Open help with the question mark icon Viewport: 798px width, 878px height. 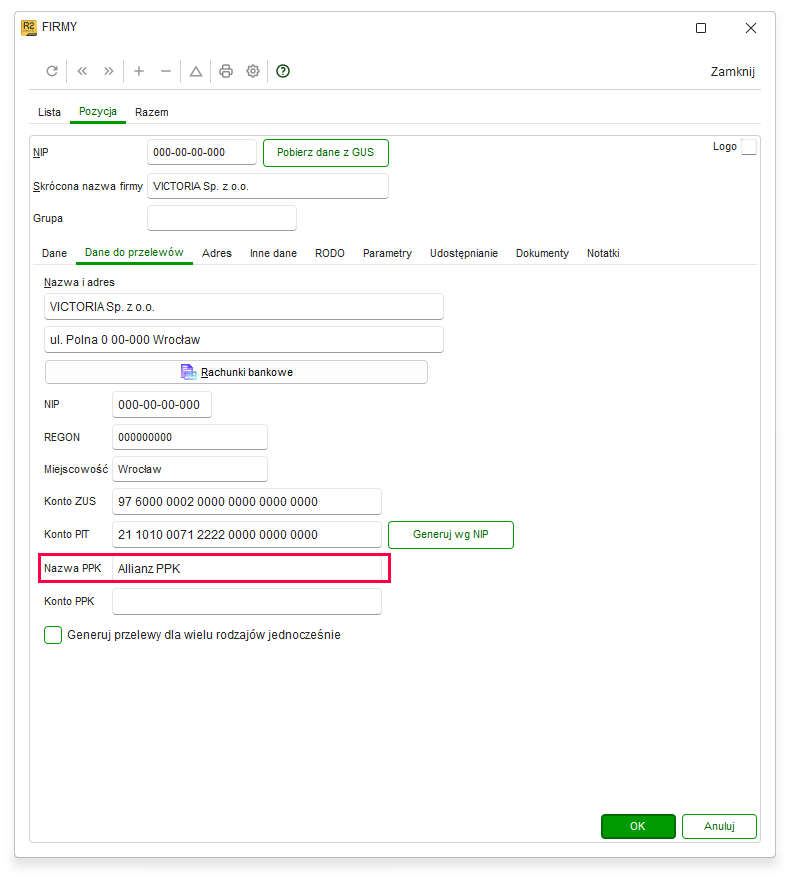283,71
